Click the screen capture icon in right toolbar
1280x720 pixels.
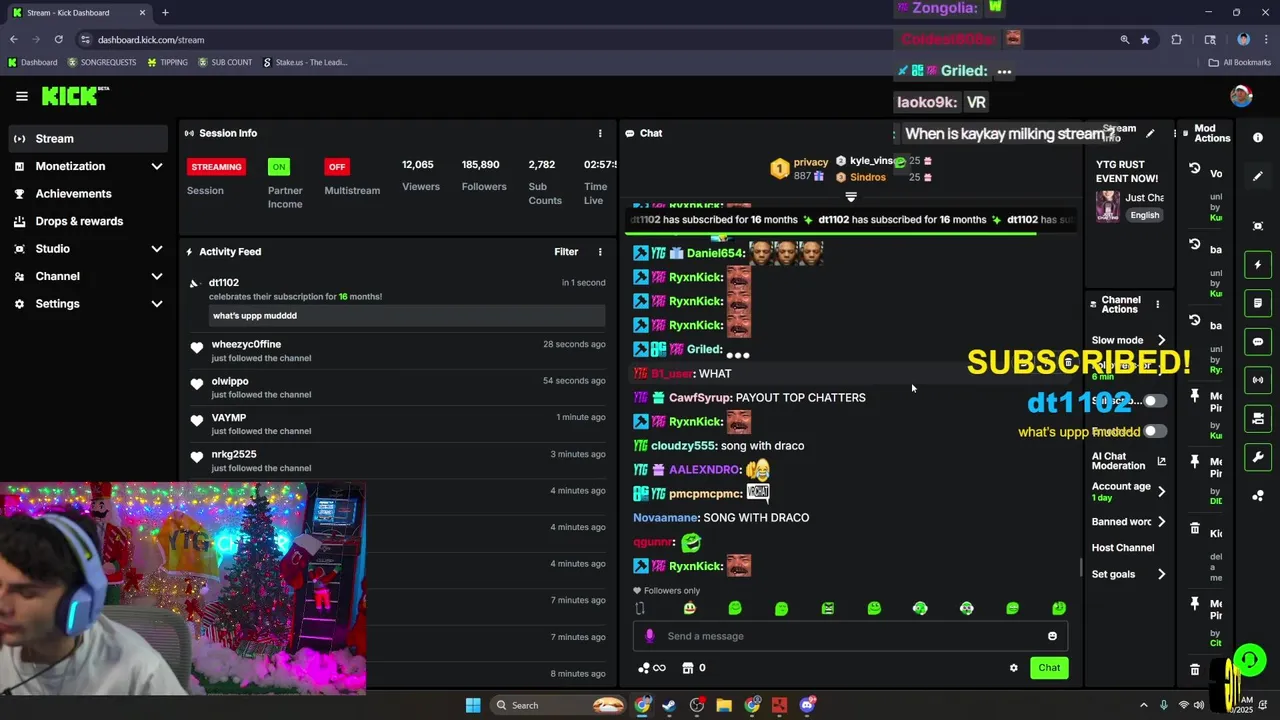1258,226
